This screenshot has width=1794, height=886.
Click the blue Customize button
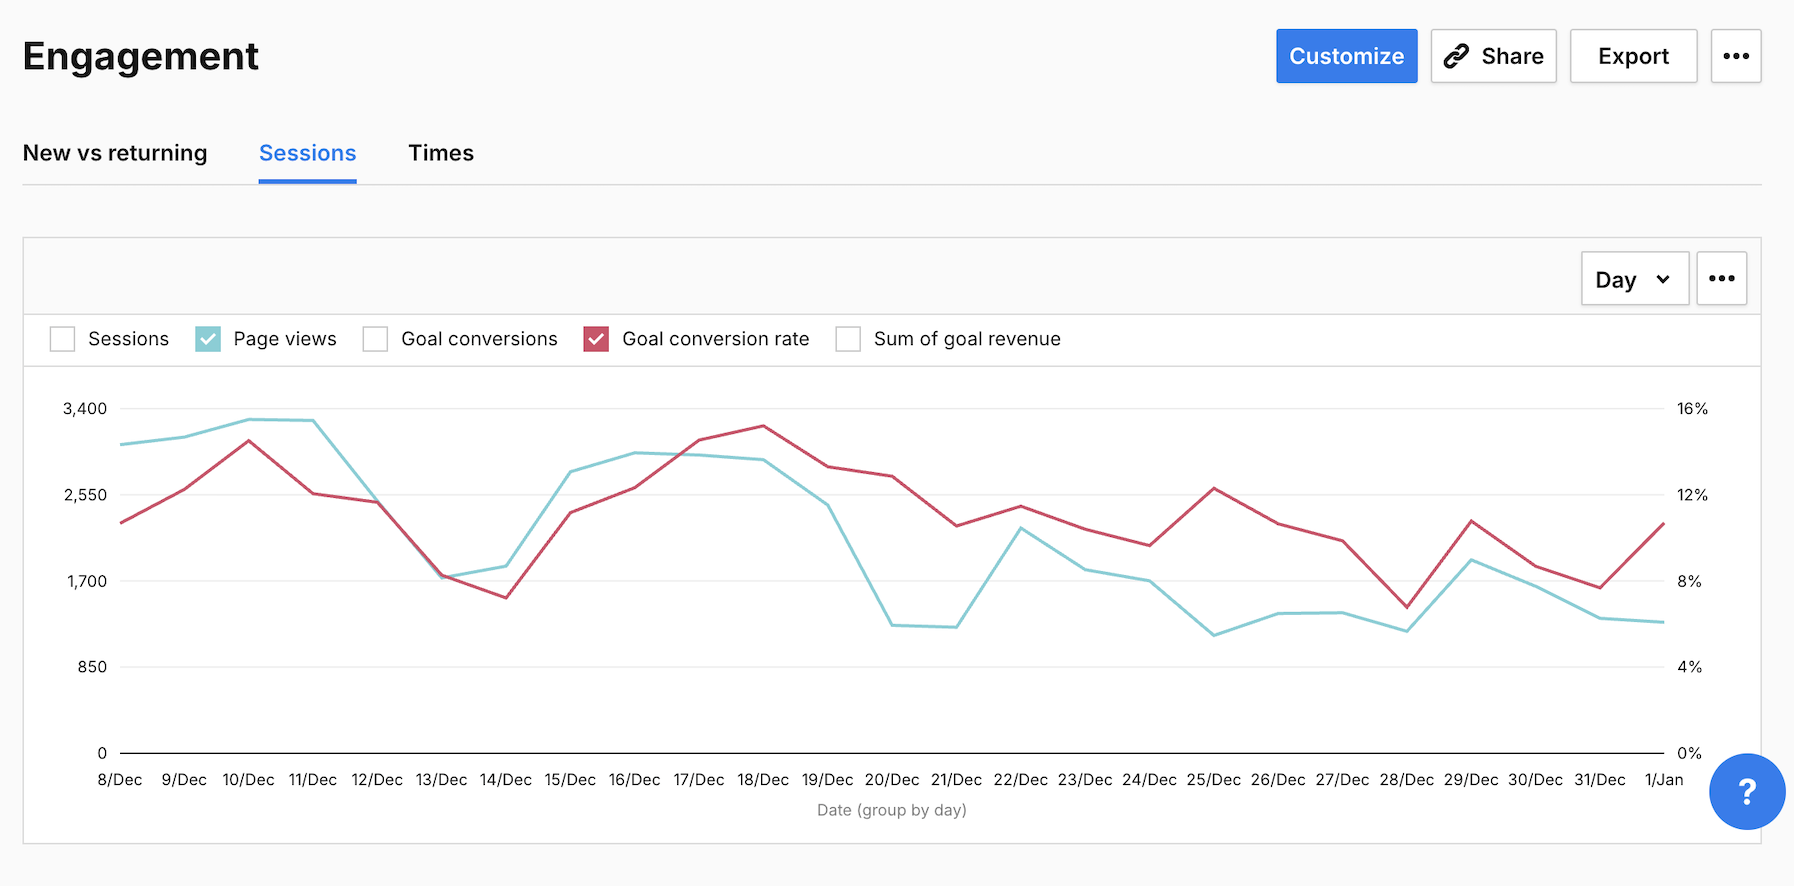tap(1346, 56)
